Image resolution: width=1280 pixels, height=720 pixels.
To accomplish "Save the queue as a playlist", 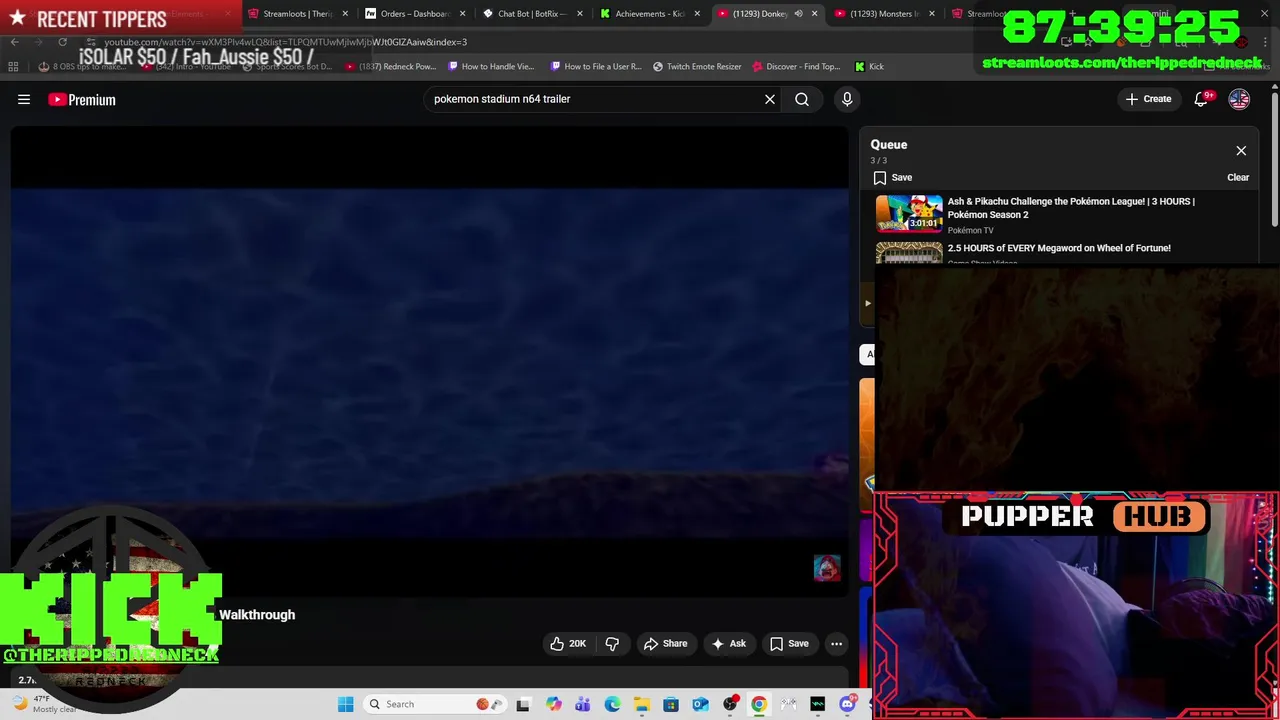I will pos(893,178).
